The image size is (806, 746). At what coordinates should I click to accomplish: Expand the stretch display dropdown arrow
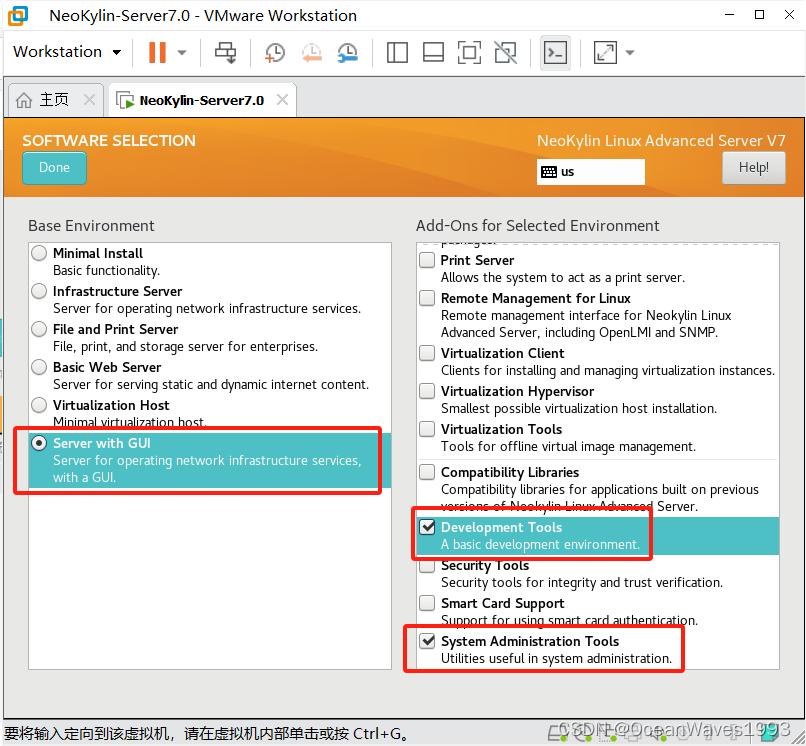(x=630, y=52)
